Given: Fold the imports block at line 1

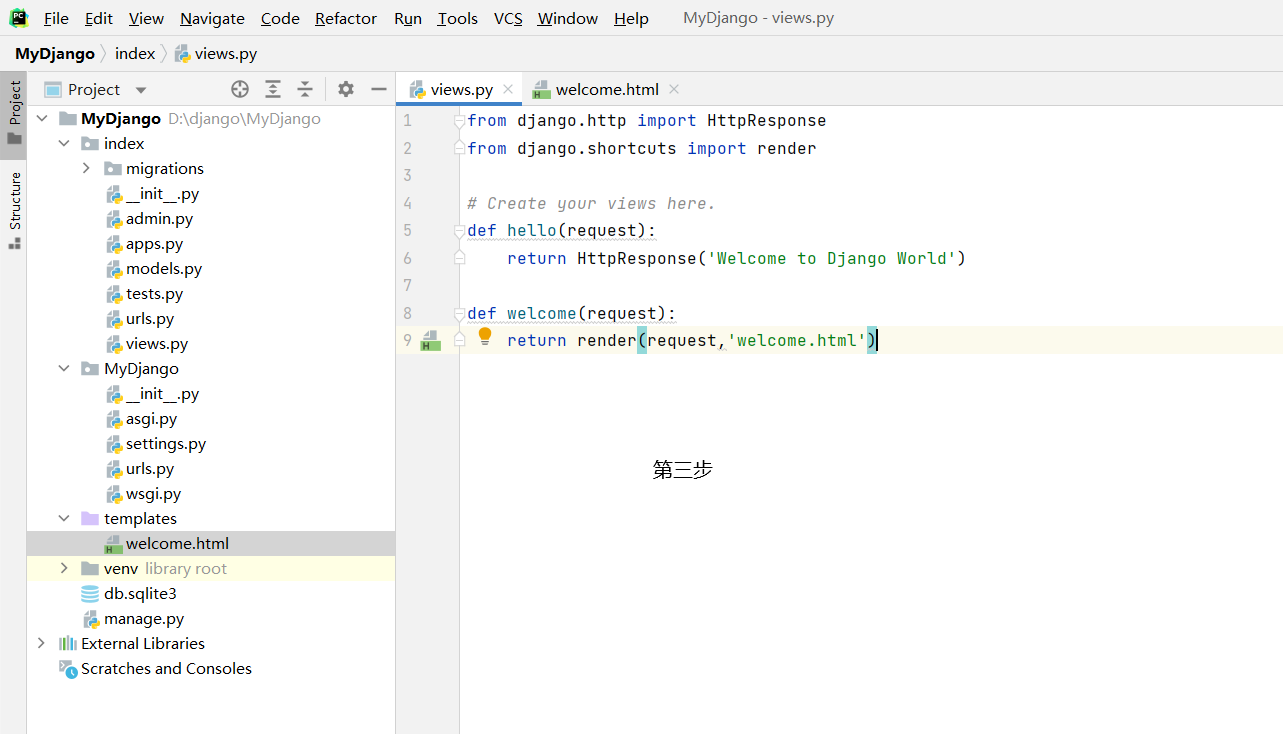Looking at the screenshot, I should coord(459,121).
